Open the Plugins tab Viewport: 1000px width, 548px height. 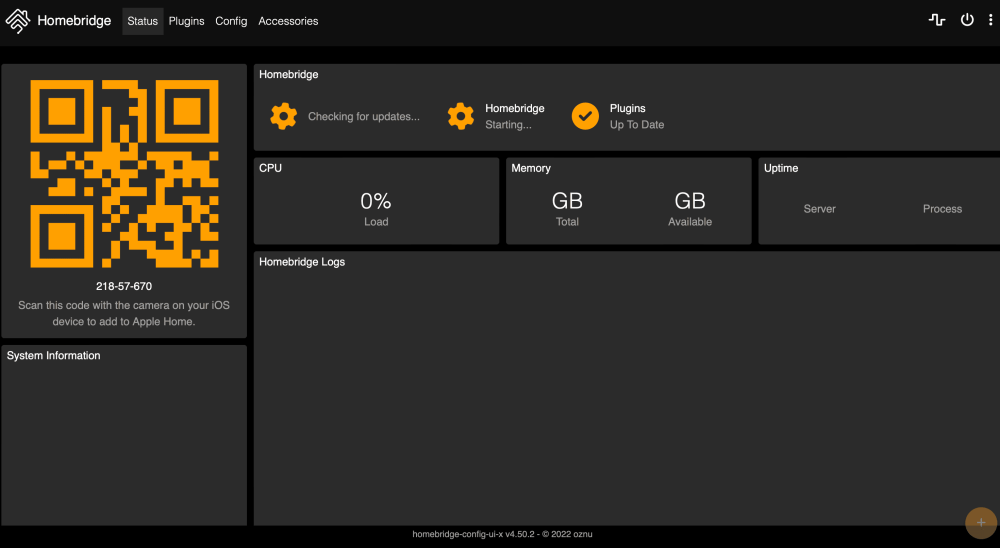click(x=186, y=21)
